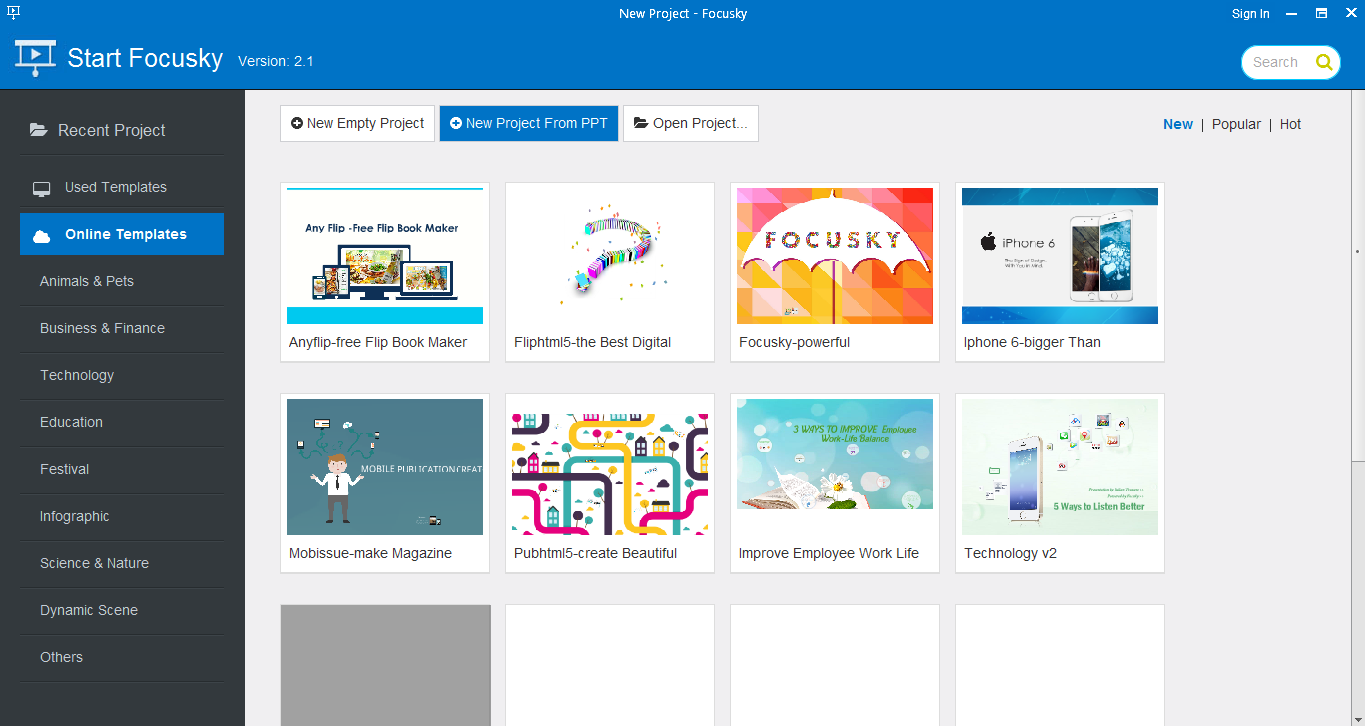Open Recent Project section

[122, 130]
